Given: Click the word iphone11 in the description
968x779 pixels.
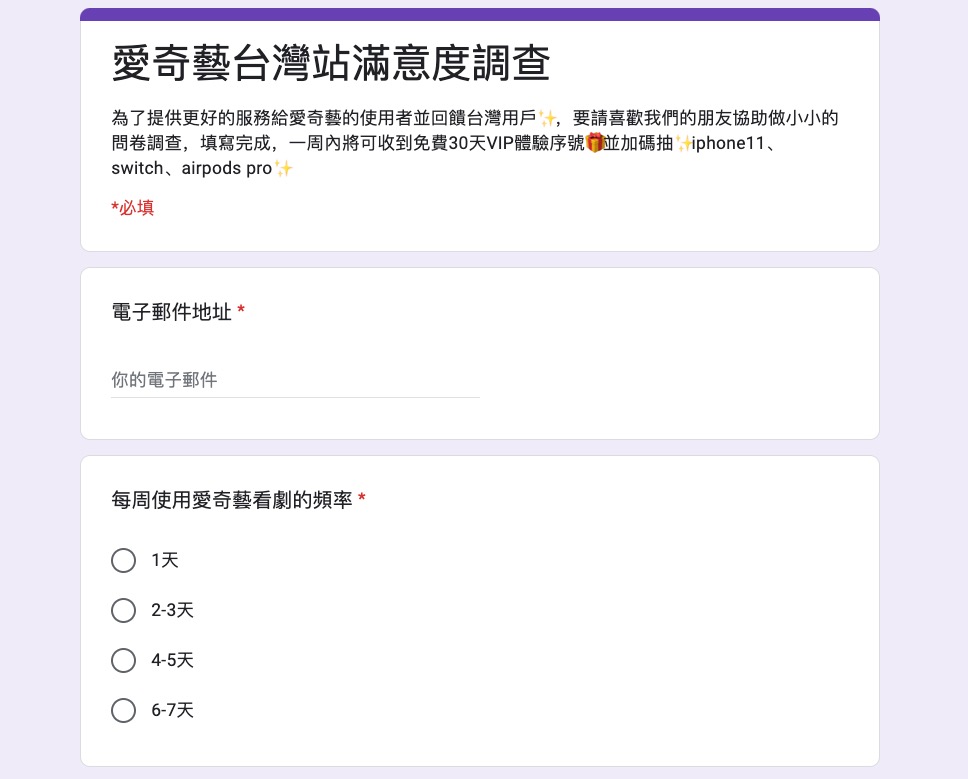Looking at the screenshot, I should 728,143.
